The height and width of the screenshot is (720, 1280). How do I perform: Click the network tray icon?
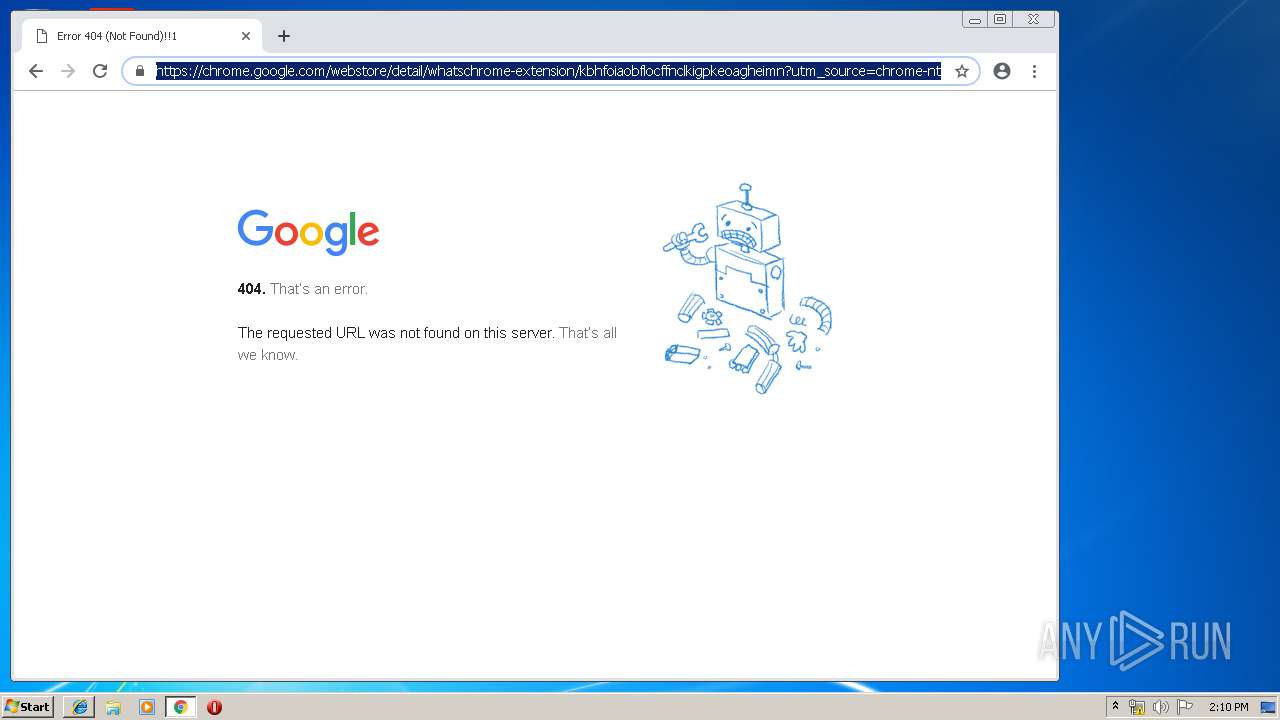(x=1137, y=707)
